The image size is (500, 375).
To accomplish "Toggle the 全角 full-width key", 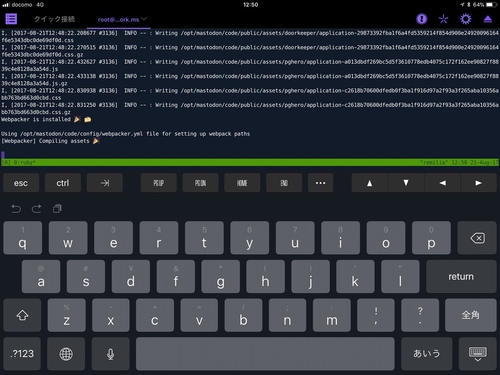I will click(x=471, y=315).
